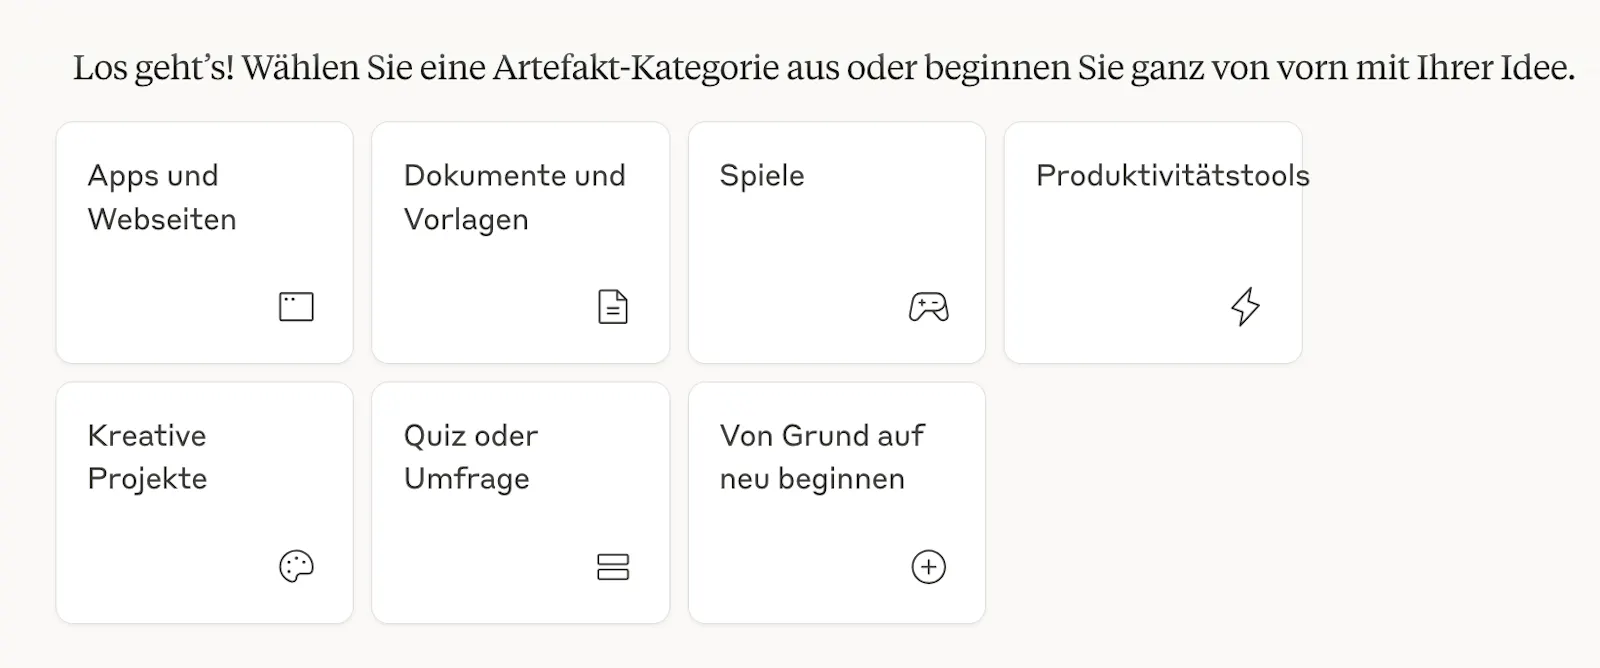The image size is (1600, 668).
Task: Start with "Von Grund auf neu beginnen" label
Action: pyautogui.click(x=822, y=457)
